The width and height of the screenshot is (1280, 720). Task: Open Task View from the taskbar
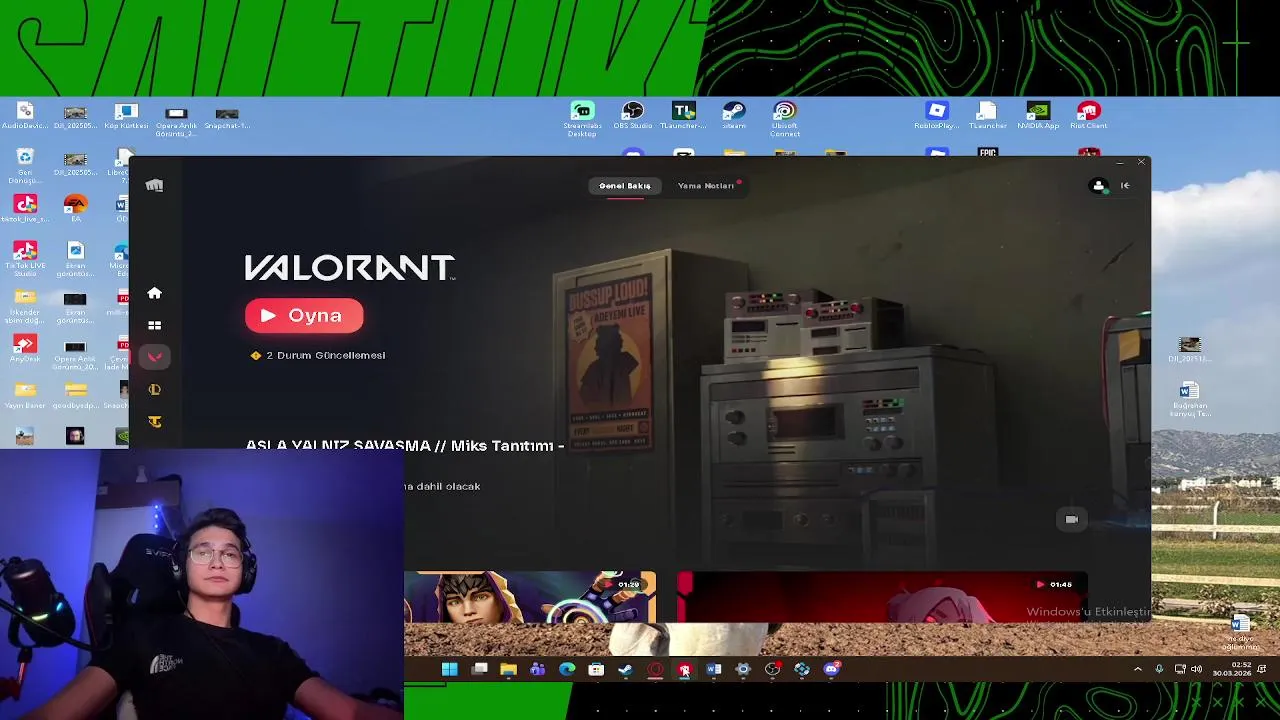click(x=480, y=669)
